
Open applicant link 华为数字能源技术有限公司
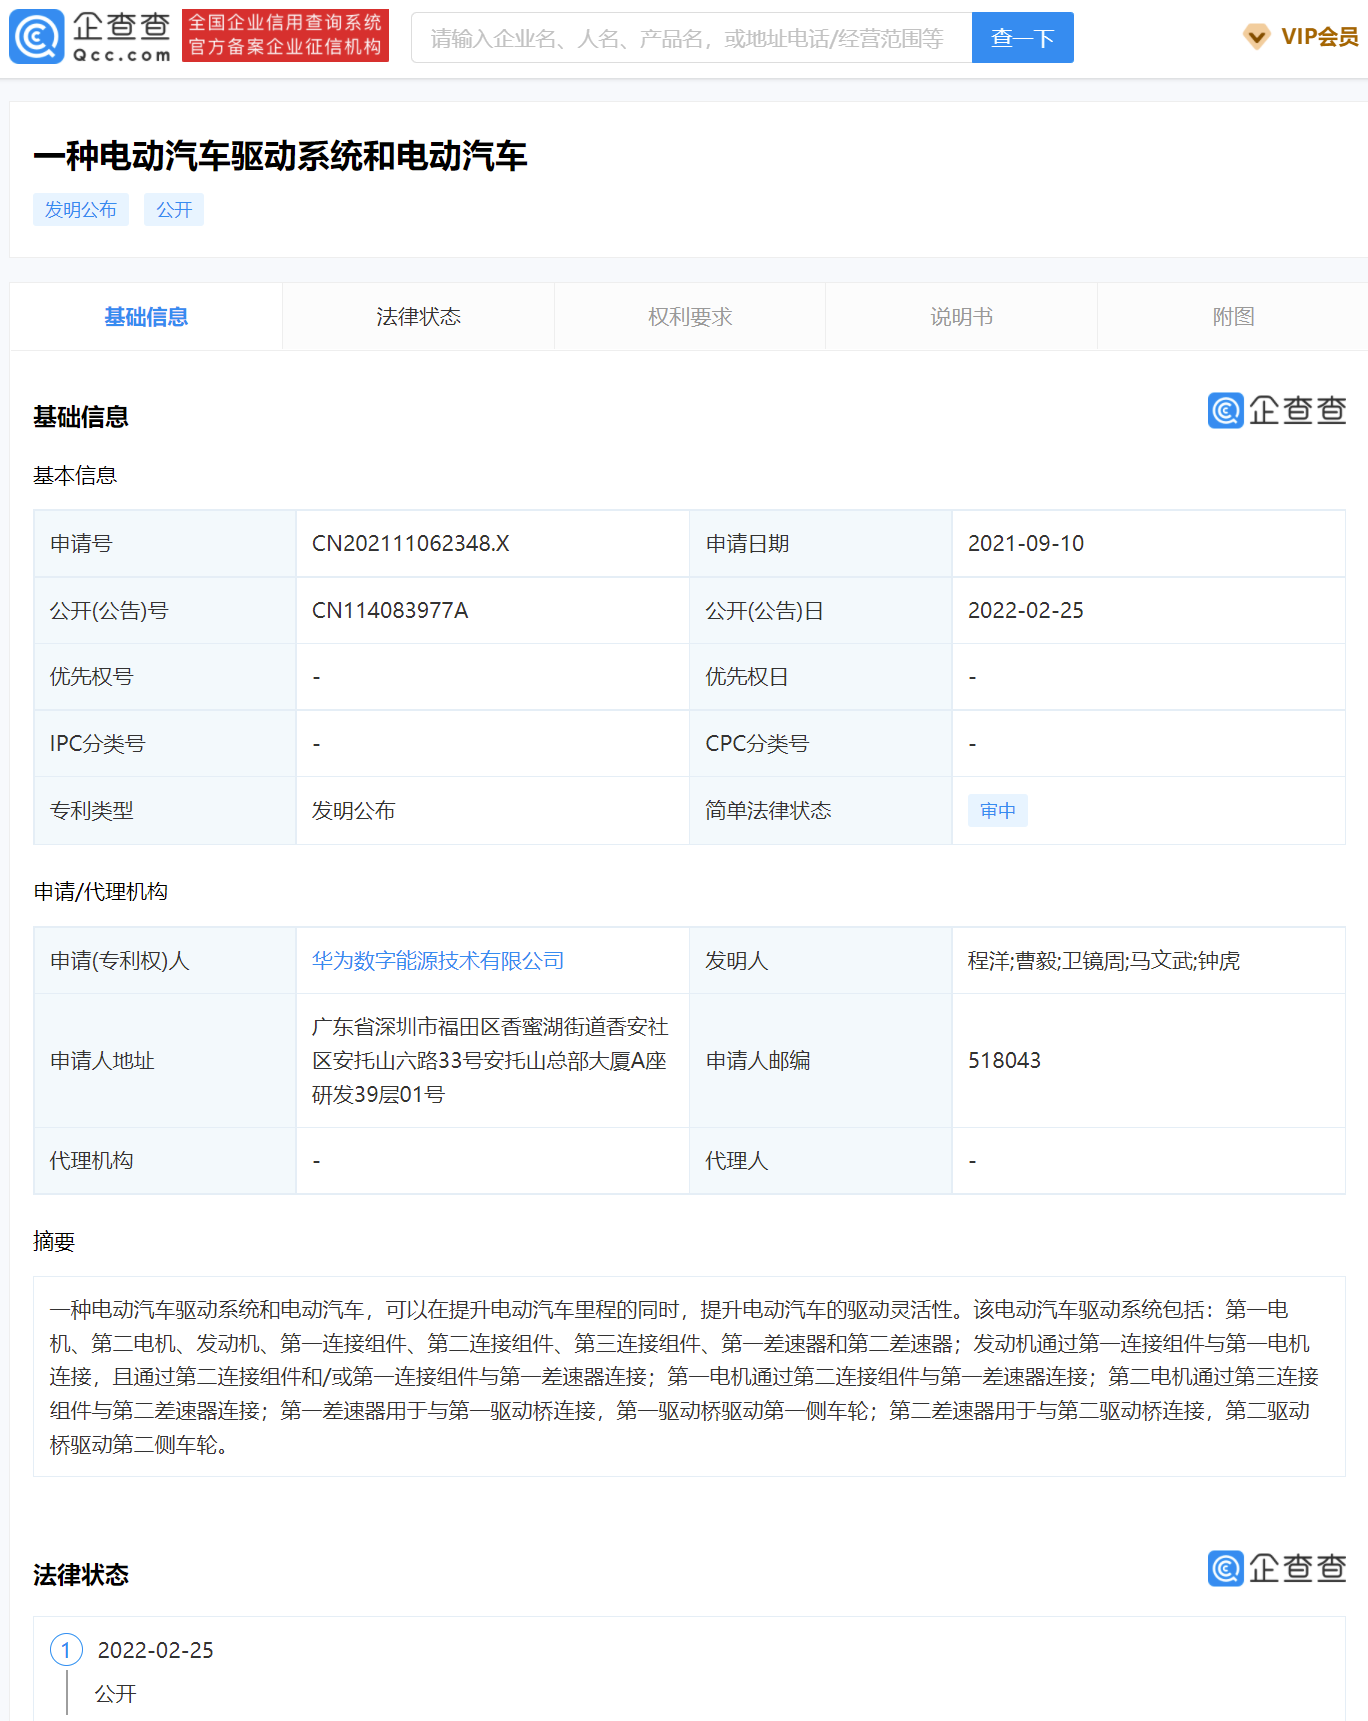coord(438,961)
